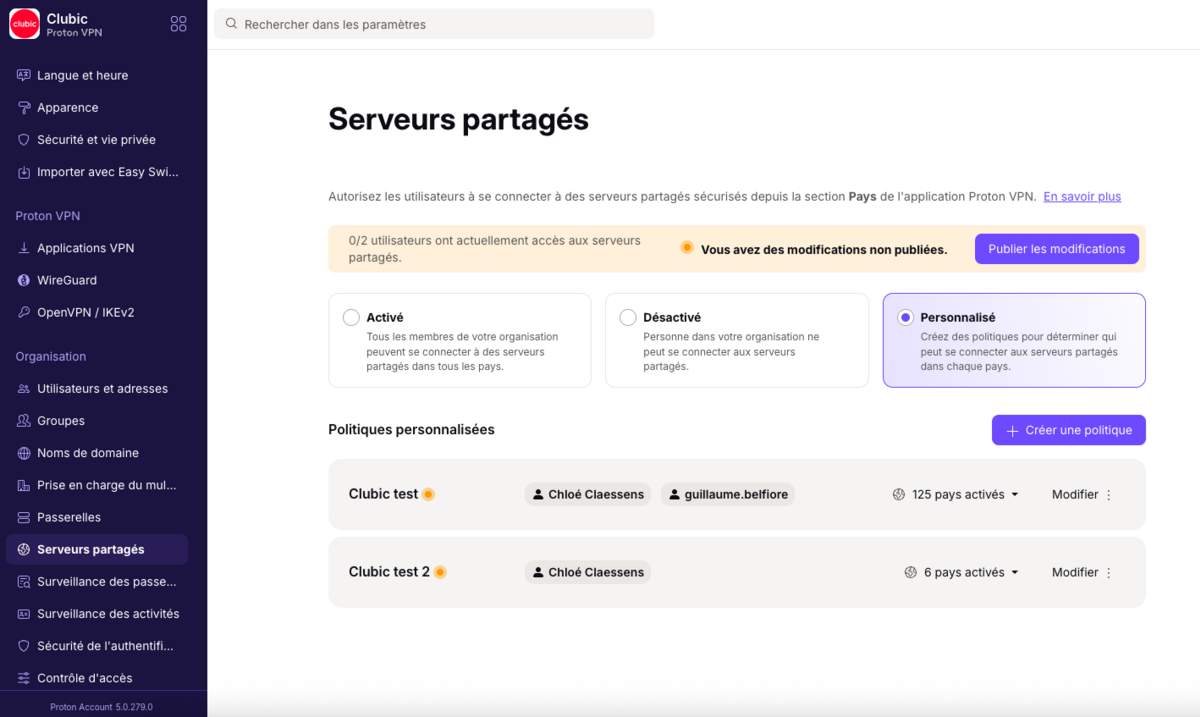Open the three-dot menu for Clubic test
Viewport: 1200px width, 717px height.
tap(1109, 495)
